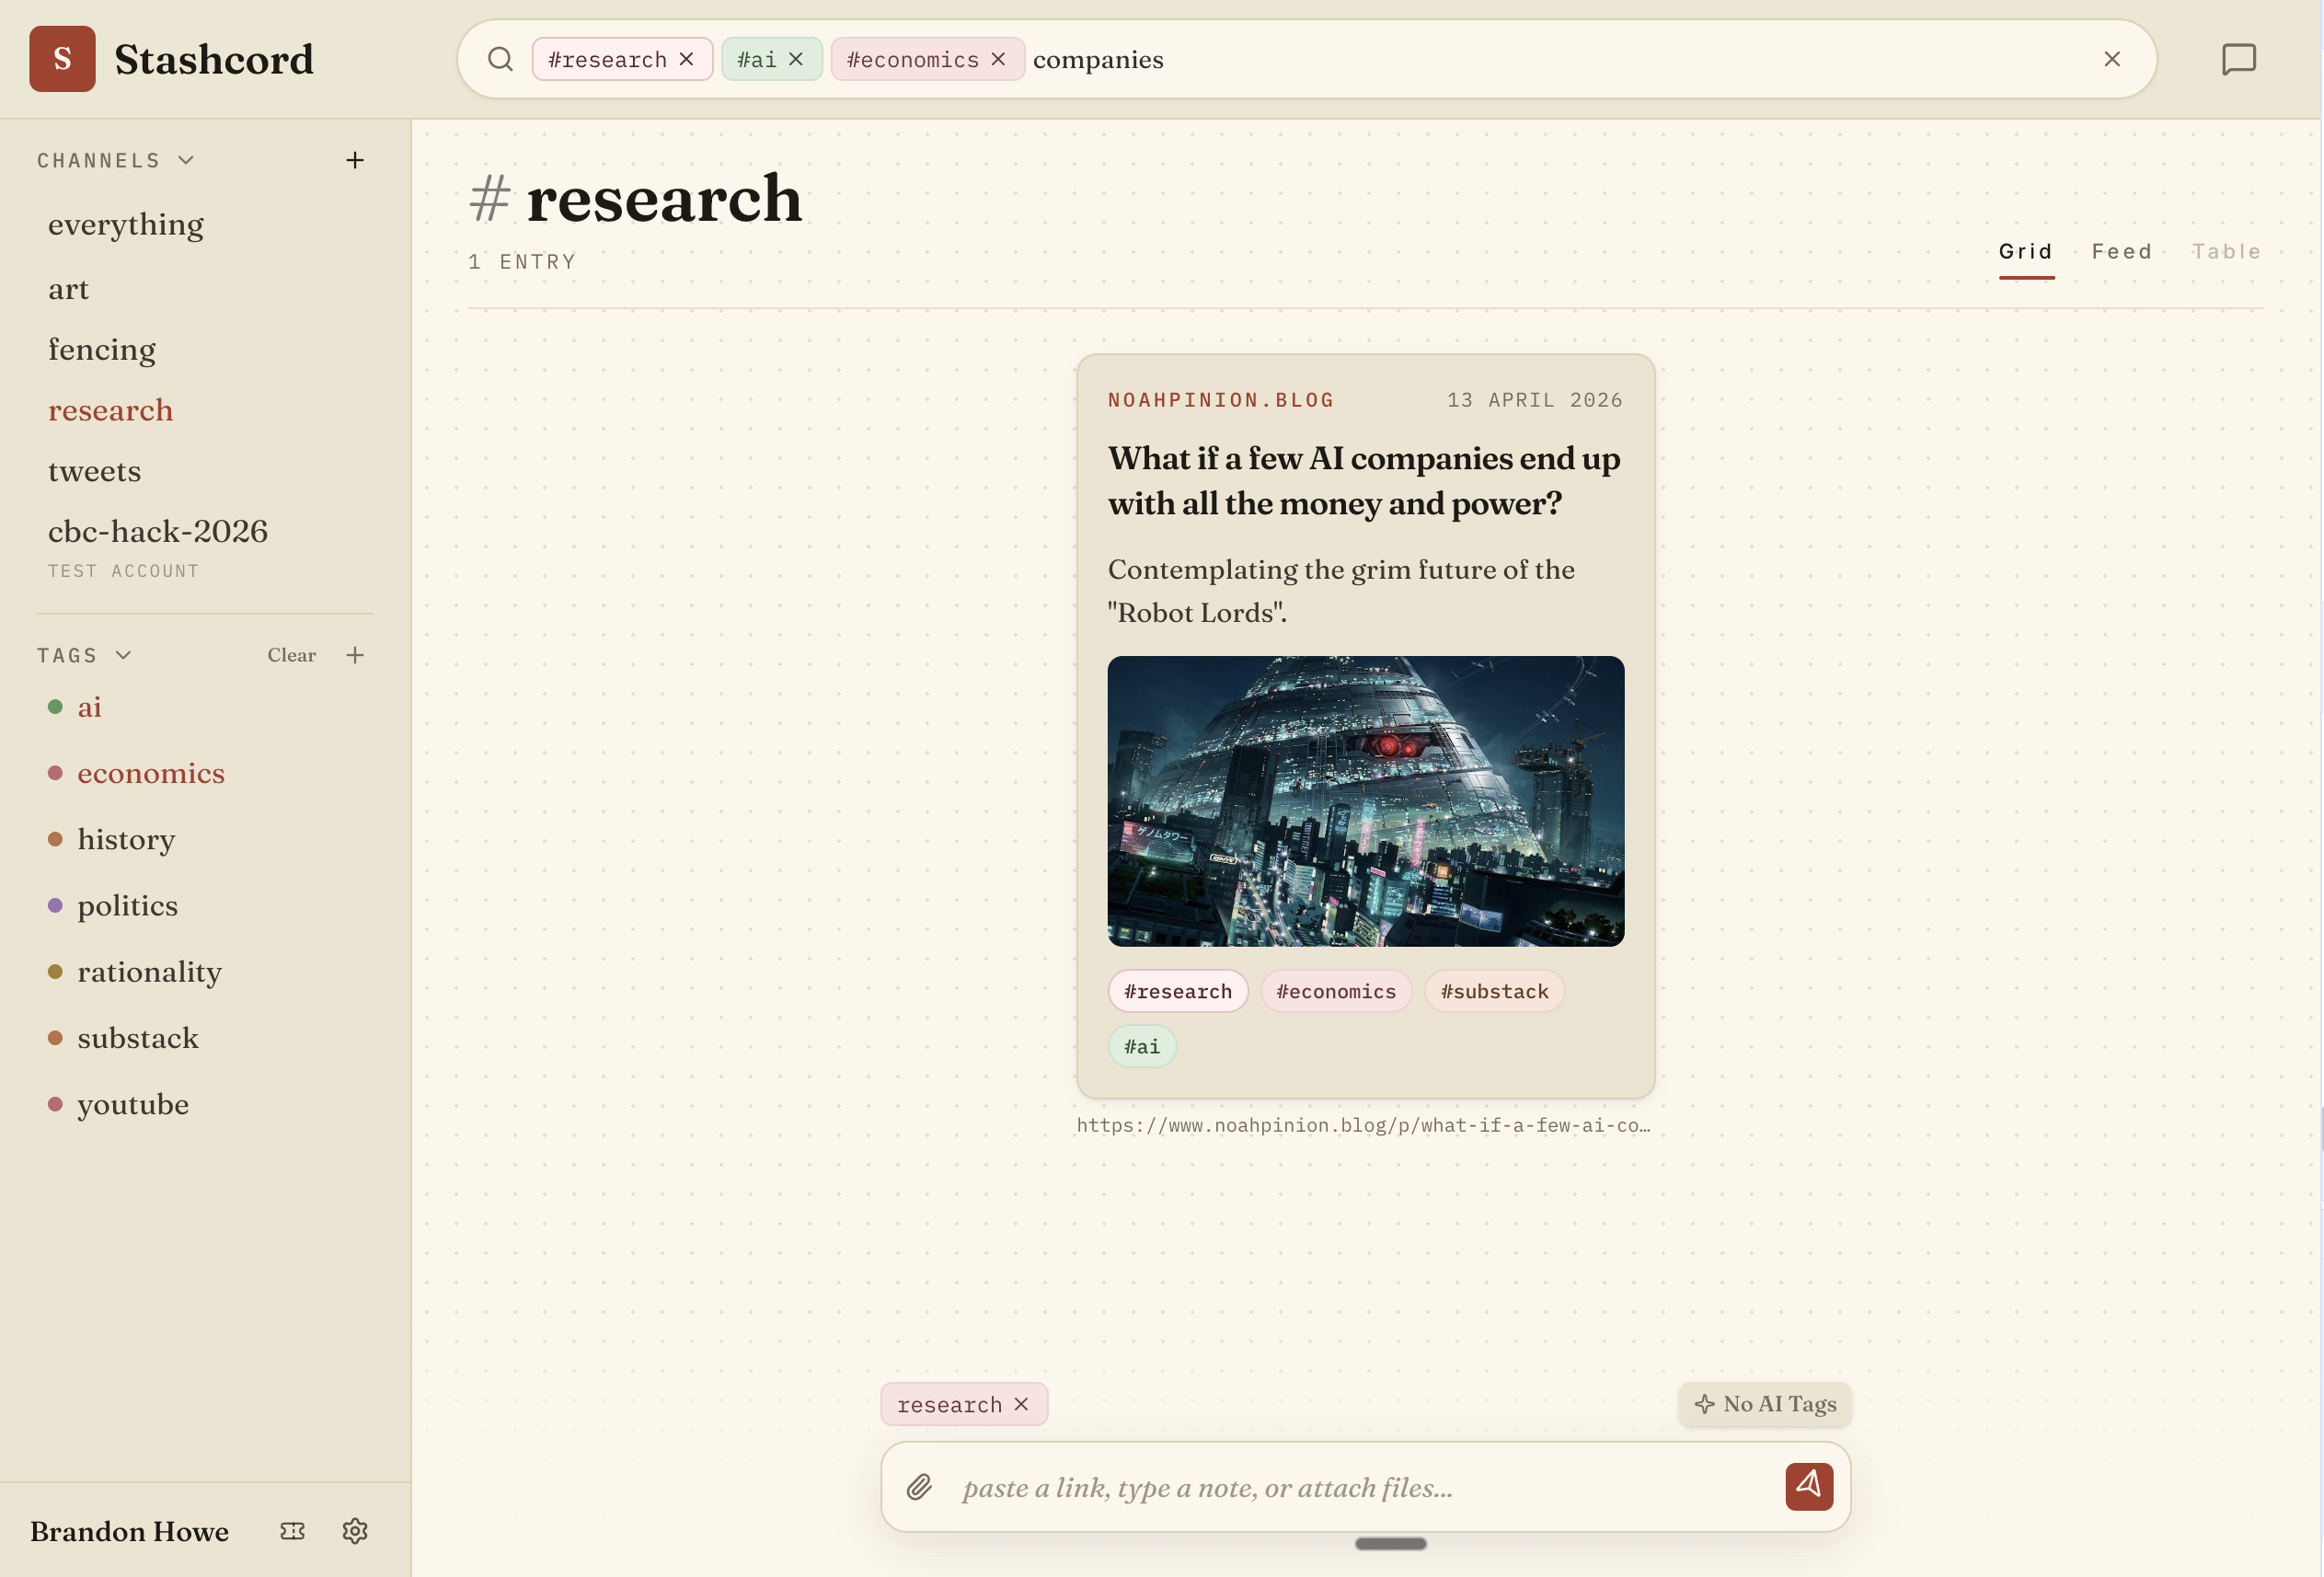Click the ticket icon beside user name
2324x1577 pixels.
pos(292,1530)
